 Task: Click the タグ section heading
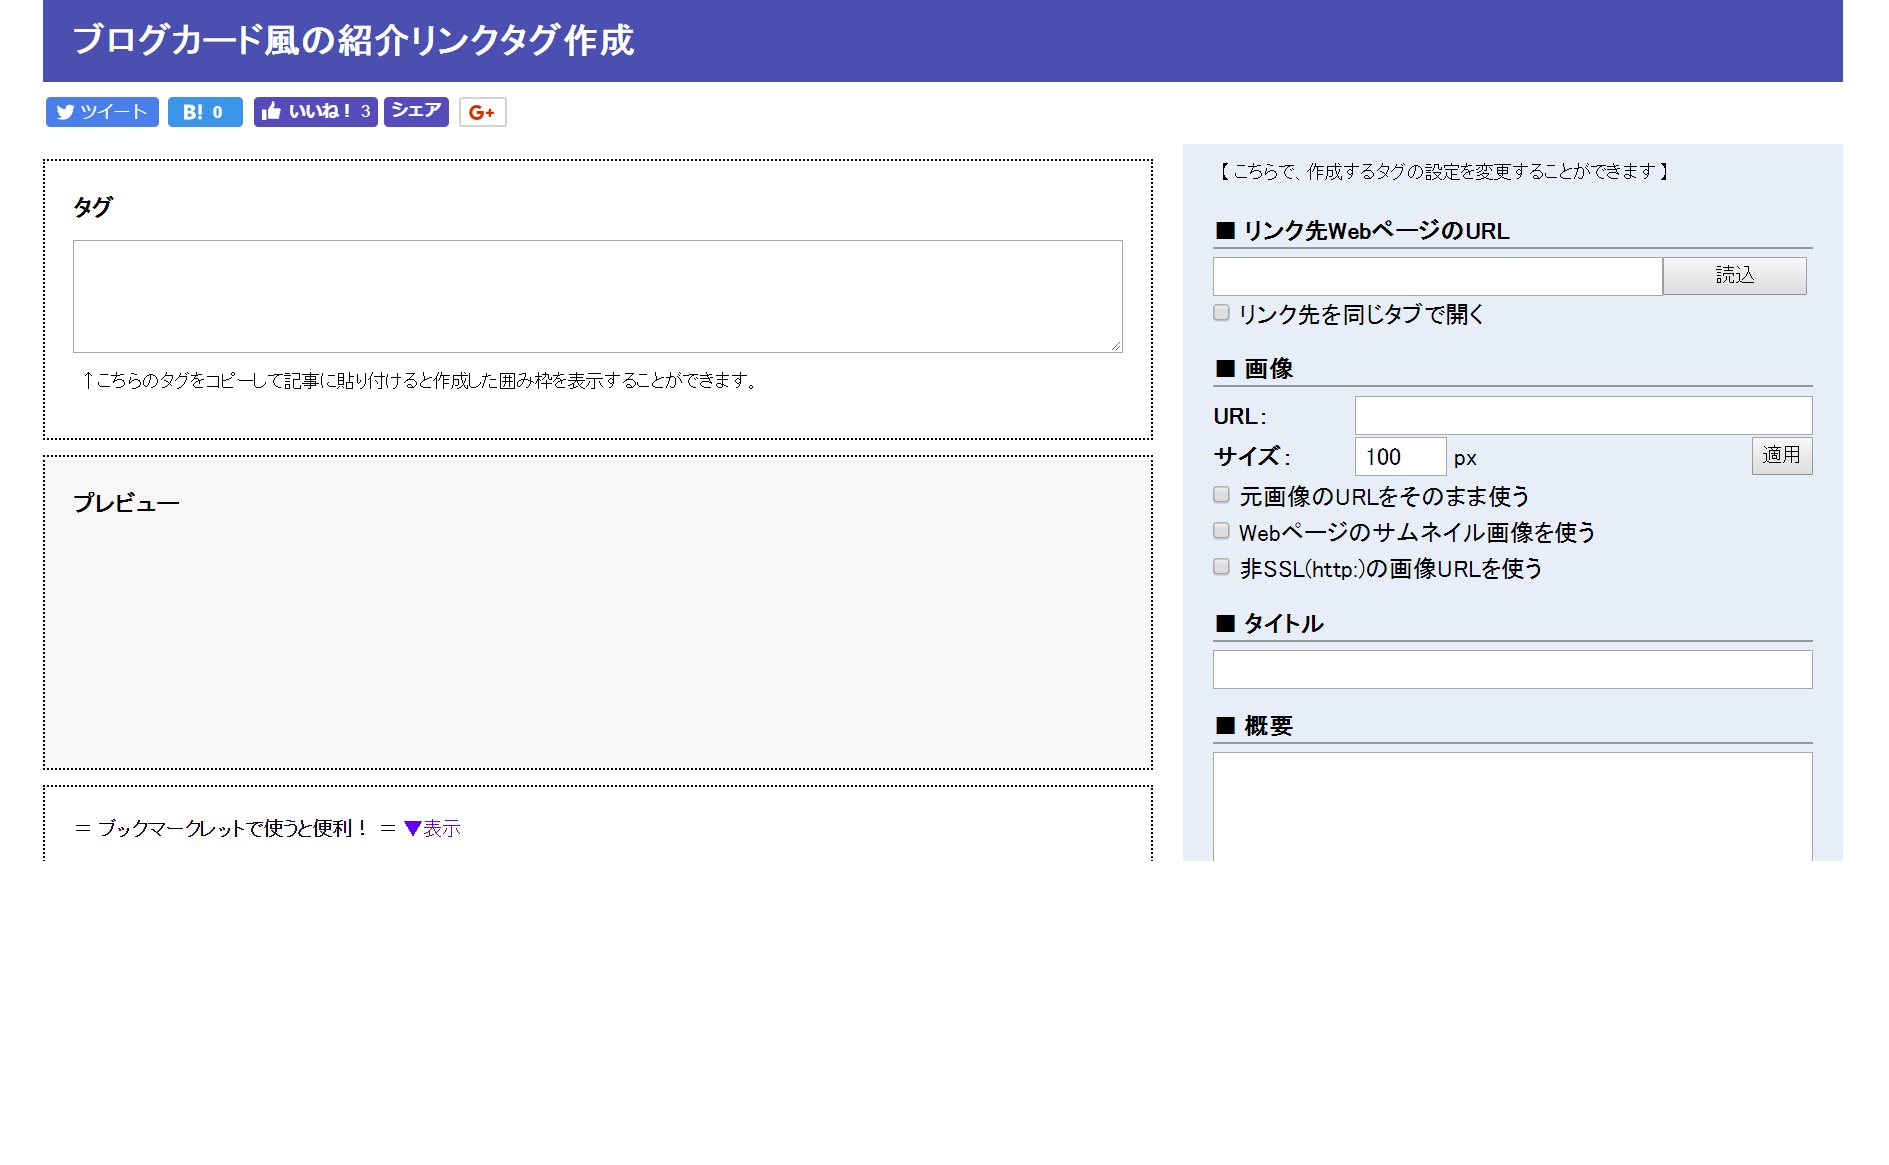point(93,207)
